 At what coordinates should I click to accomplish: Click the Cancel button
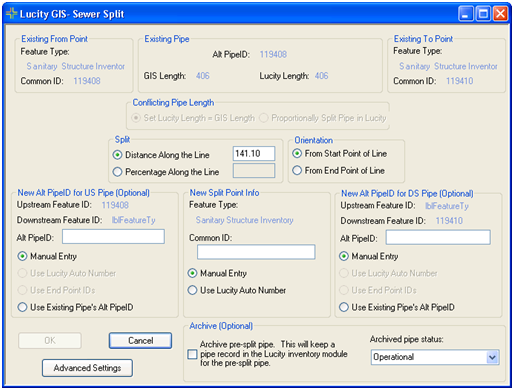coord(140,341)
